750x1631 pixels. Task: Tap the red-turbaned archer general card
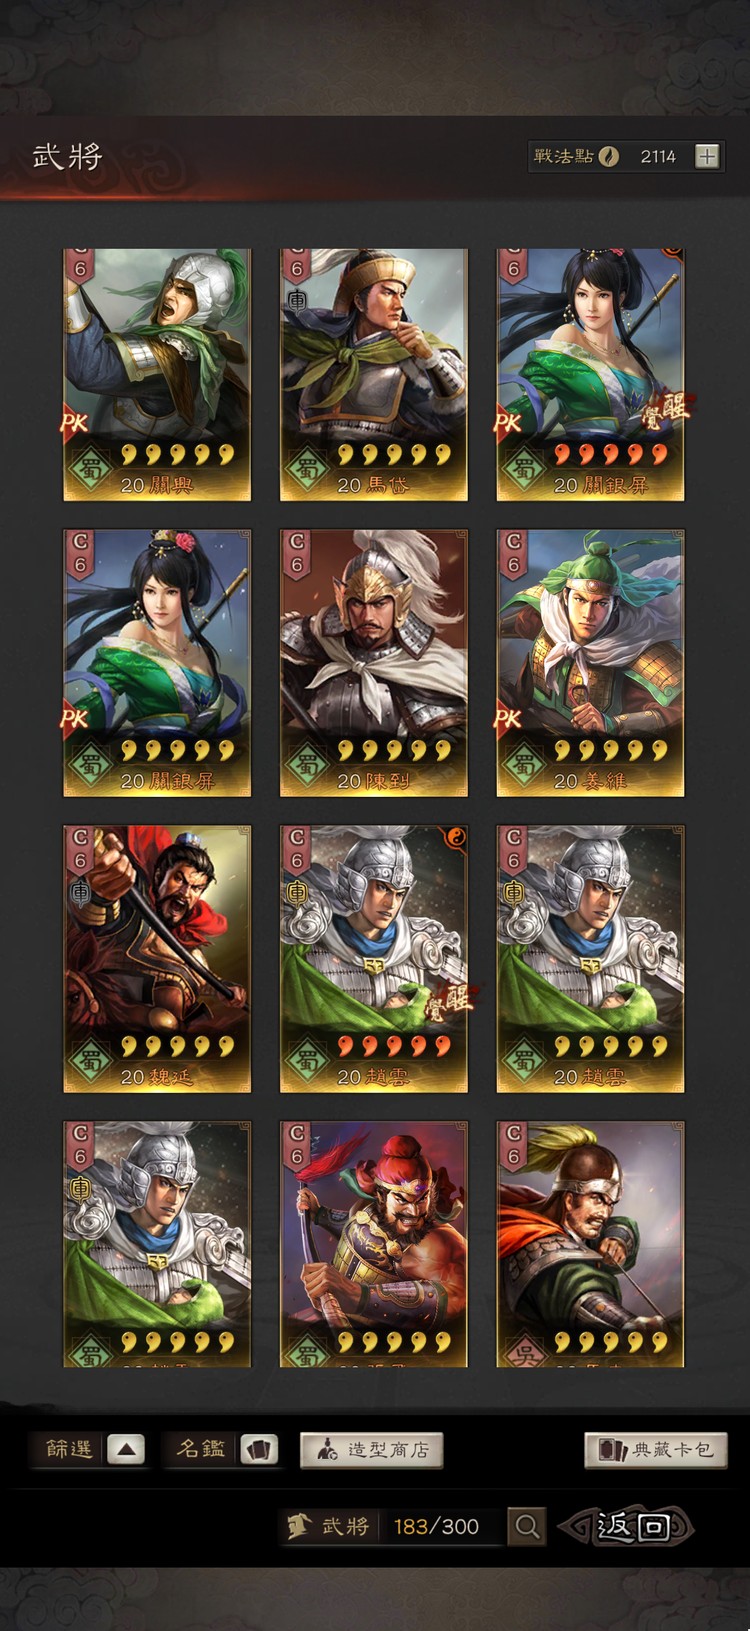pyautogui.click(x=373, y=1244)
